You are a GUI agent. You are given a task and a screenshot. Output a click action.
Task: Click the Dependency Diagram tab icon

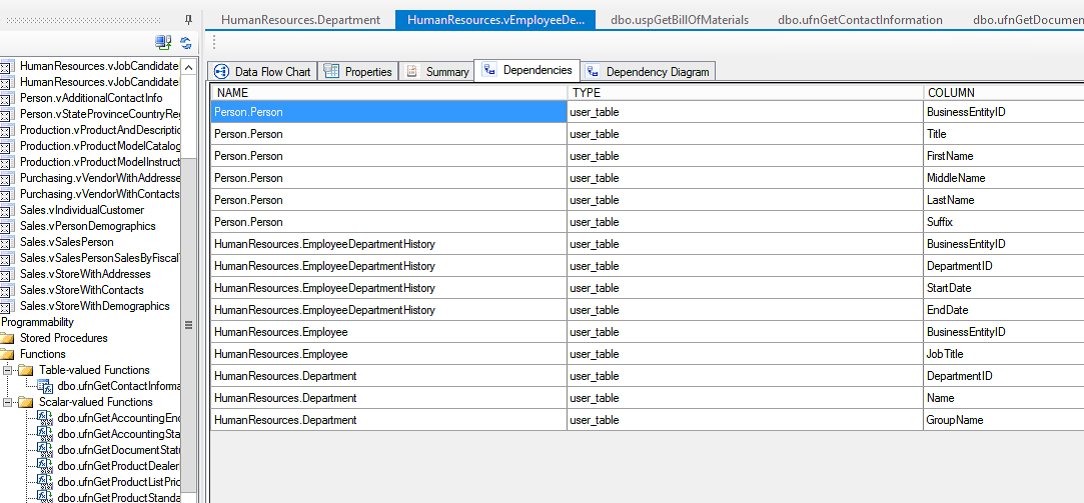[592, 71]
